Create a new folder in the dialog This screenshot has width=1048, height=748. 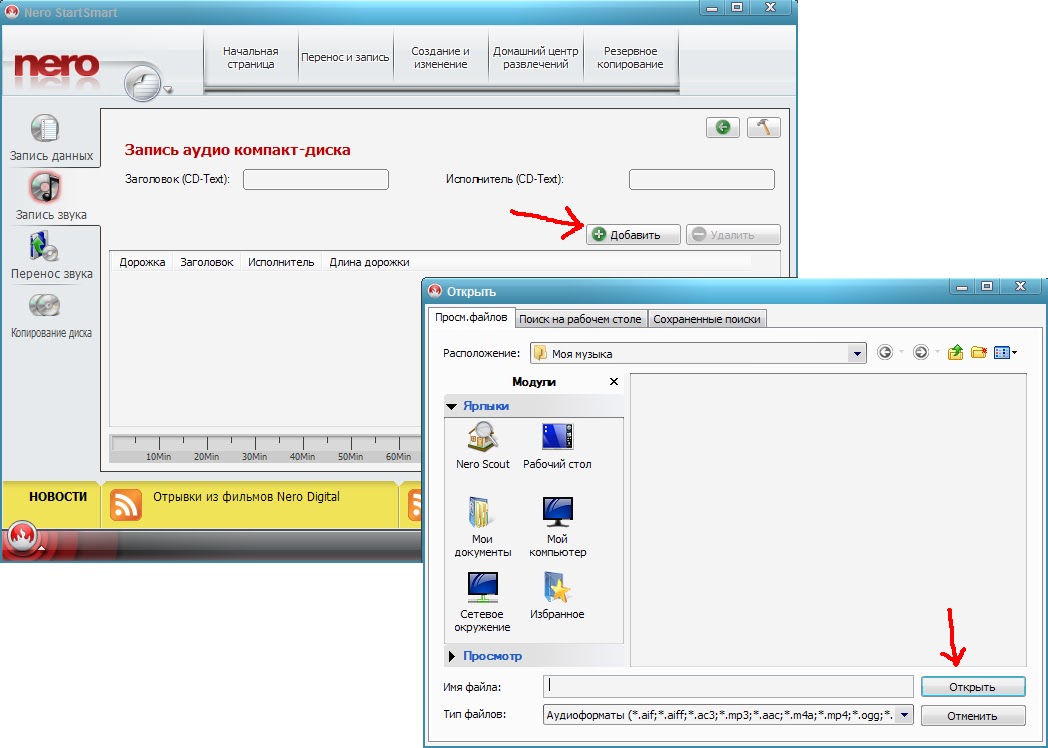pos(979,352)
